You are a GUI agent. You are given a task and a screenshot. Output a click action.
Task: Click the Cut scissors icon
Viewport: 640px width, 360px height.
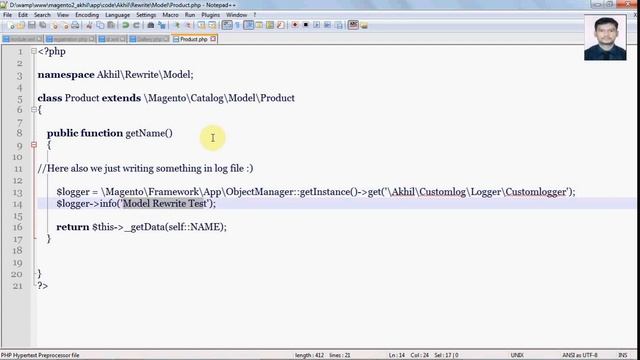point(89,25)
